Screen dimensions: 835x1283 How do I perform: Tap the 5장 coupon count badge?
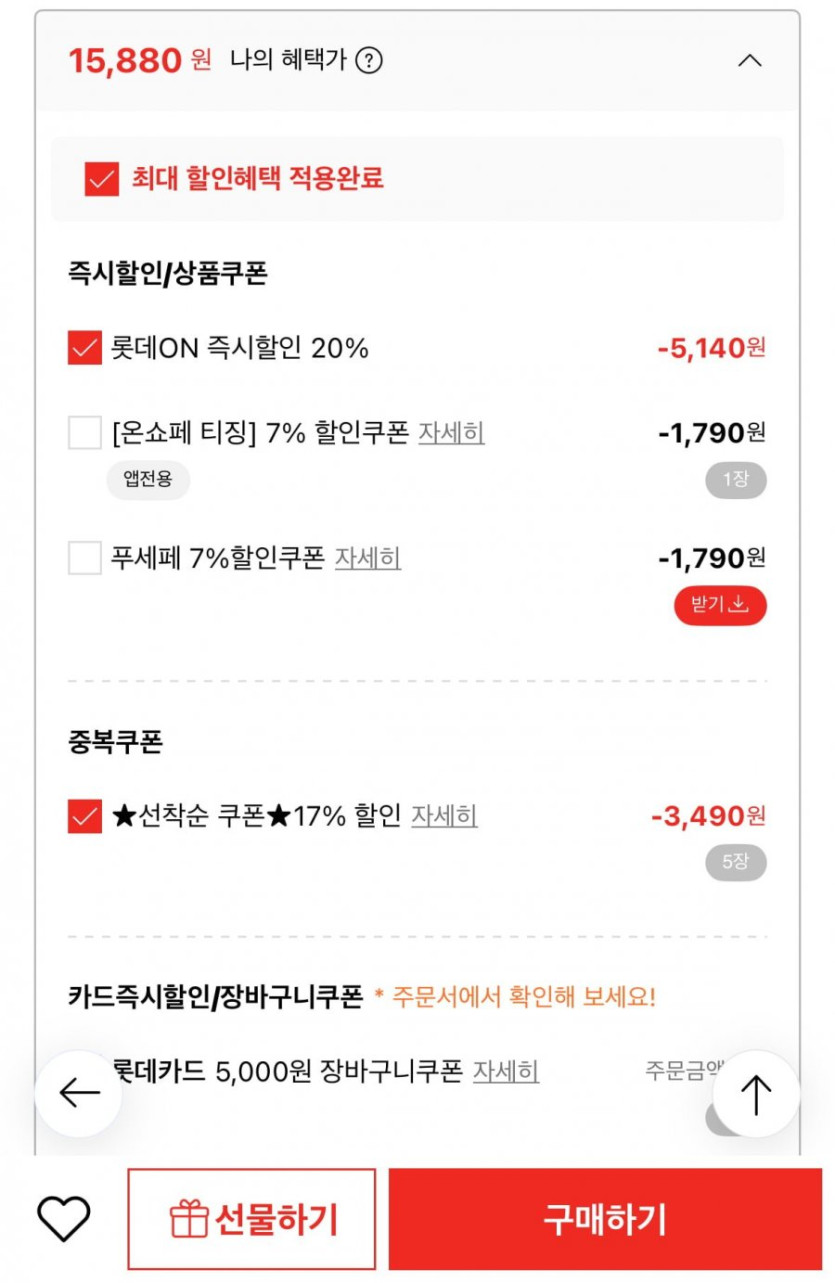click(x=736, y=862)
